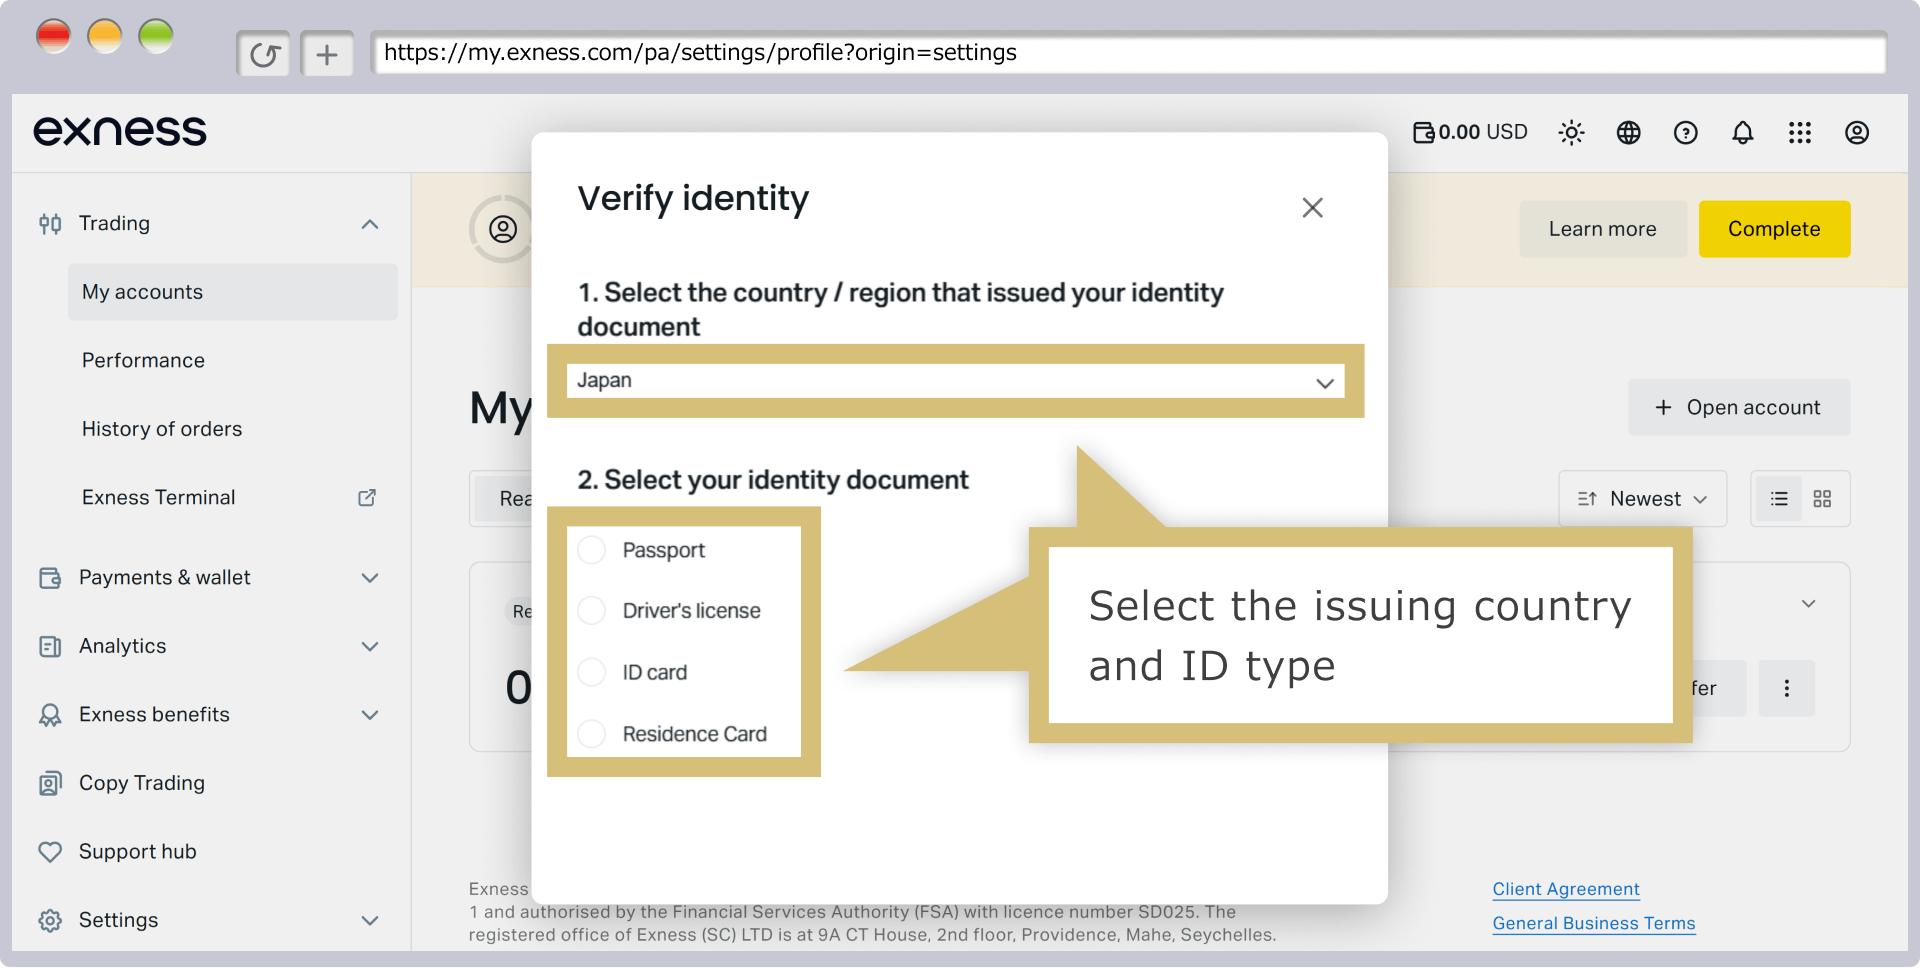The height and width of the screenshot is (968, 1920).
Task: Open the help question mark icon
Action: click(1685, 132)
